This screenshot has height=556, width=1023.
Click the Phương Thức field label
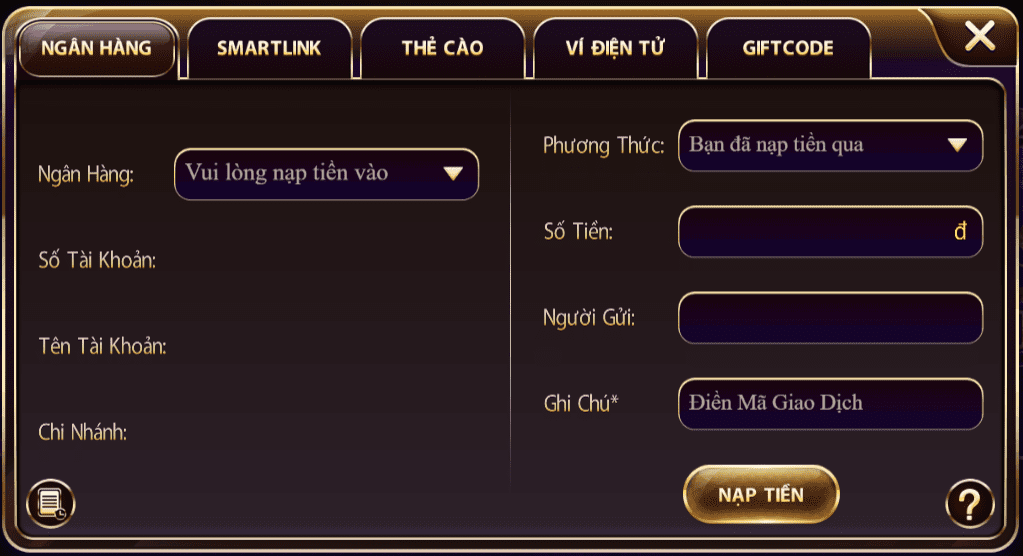603,146
